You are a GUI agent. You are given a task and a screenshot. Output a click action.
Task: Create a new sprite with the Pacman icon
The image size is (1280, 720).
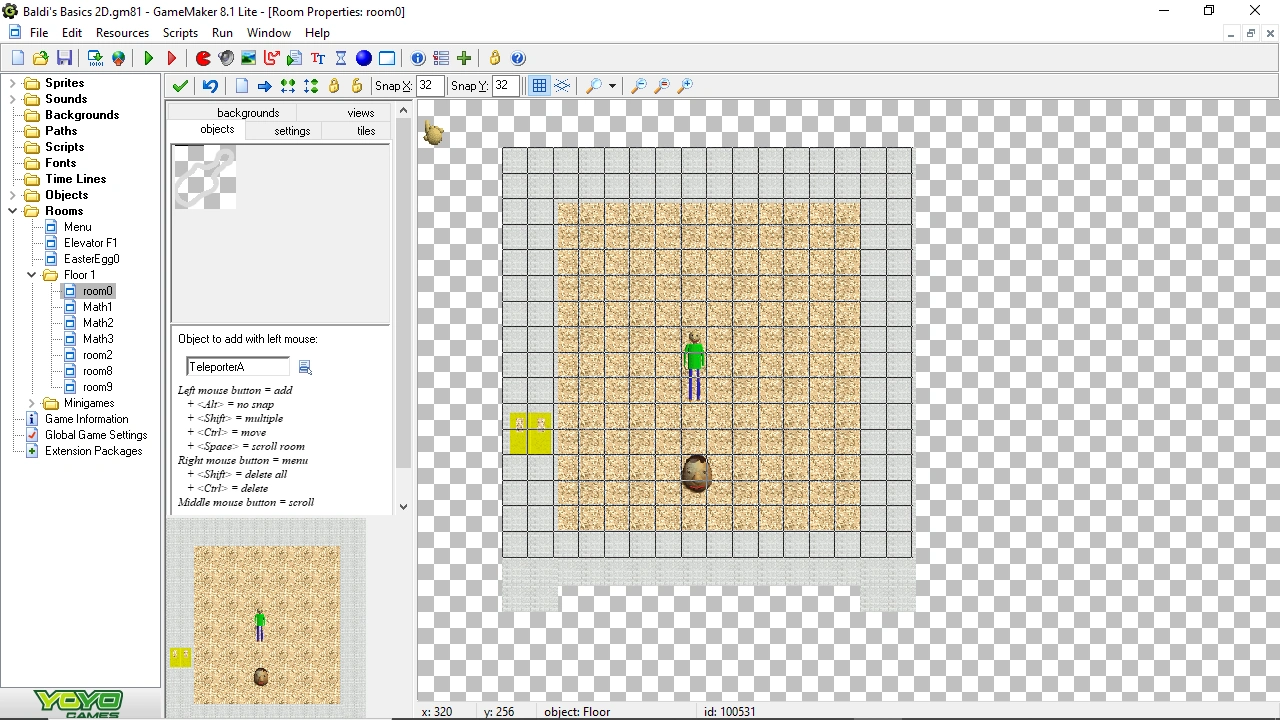coord(203,58)
